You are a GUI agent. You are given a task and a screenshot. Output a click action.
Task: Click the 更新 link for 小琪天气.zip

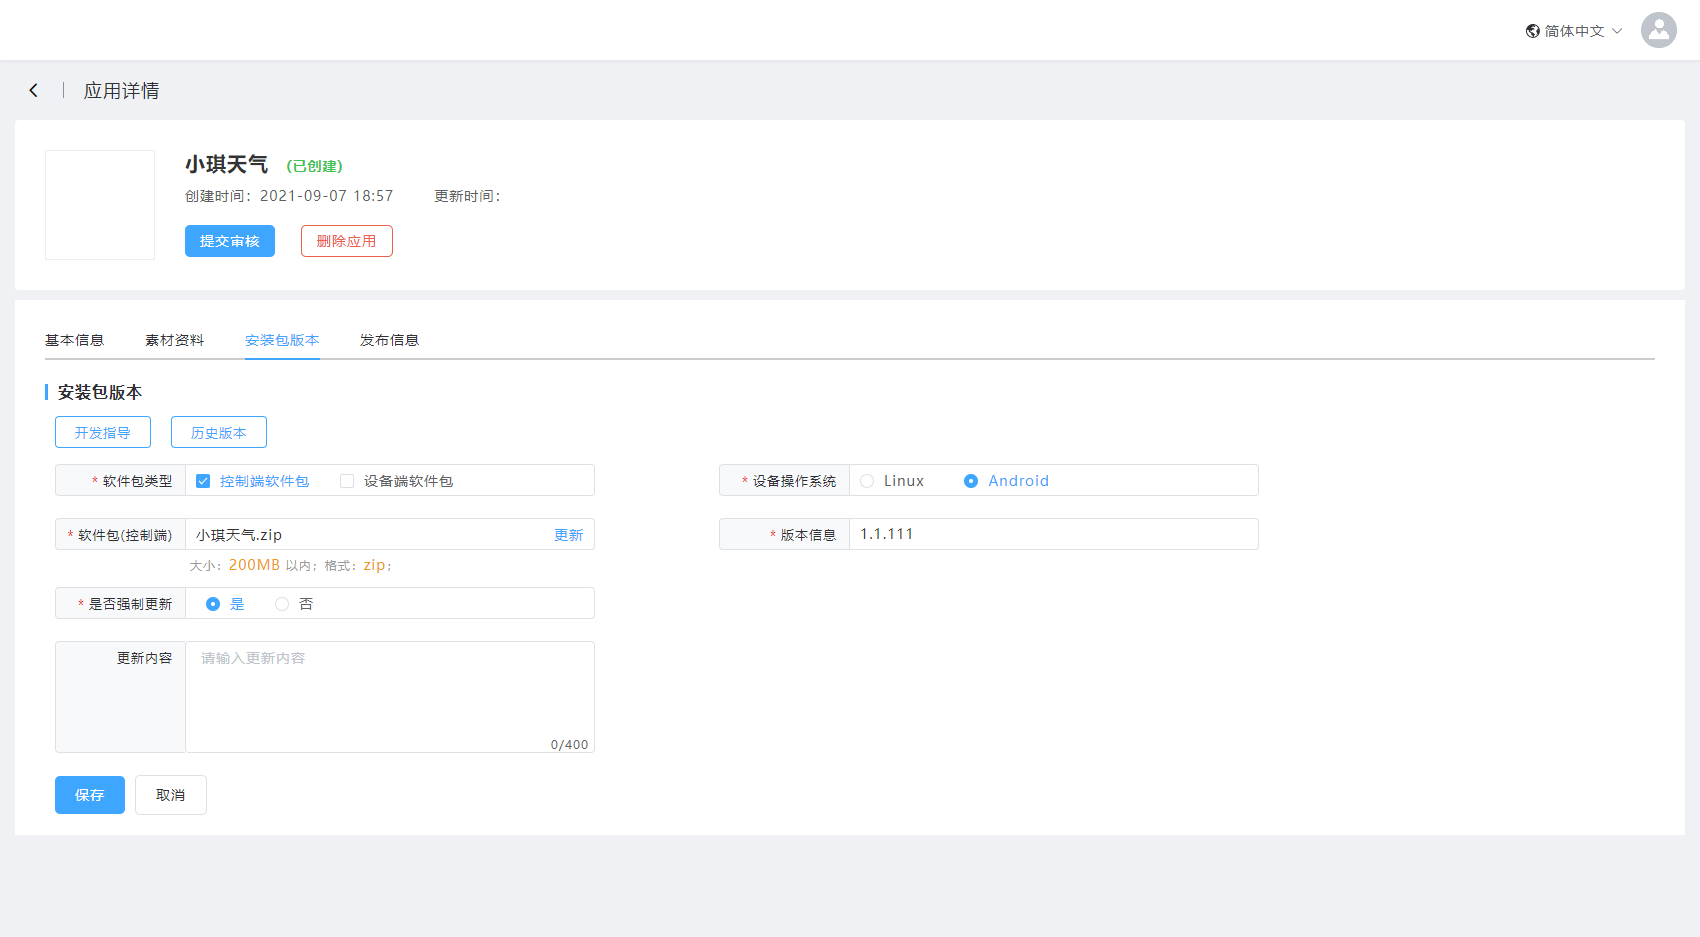[568, 535]
